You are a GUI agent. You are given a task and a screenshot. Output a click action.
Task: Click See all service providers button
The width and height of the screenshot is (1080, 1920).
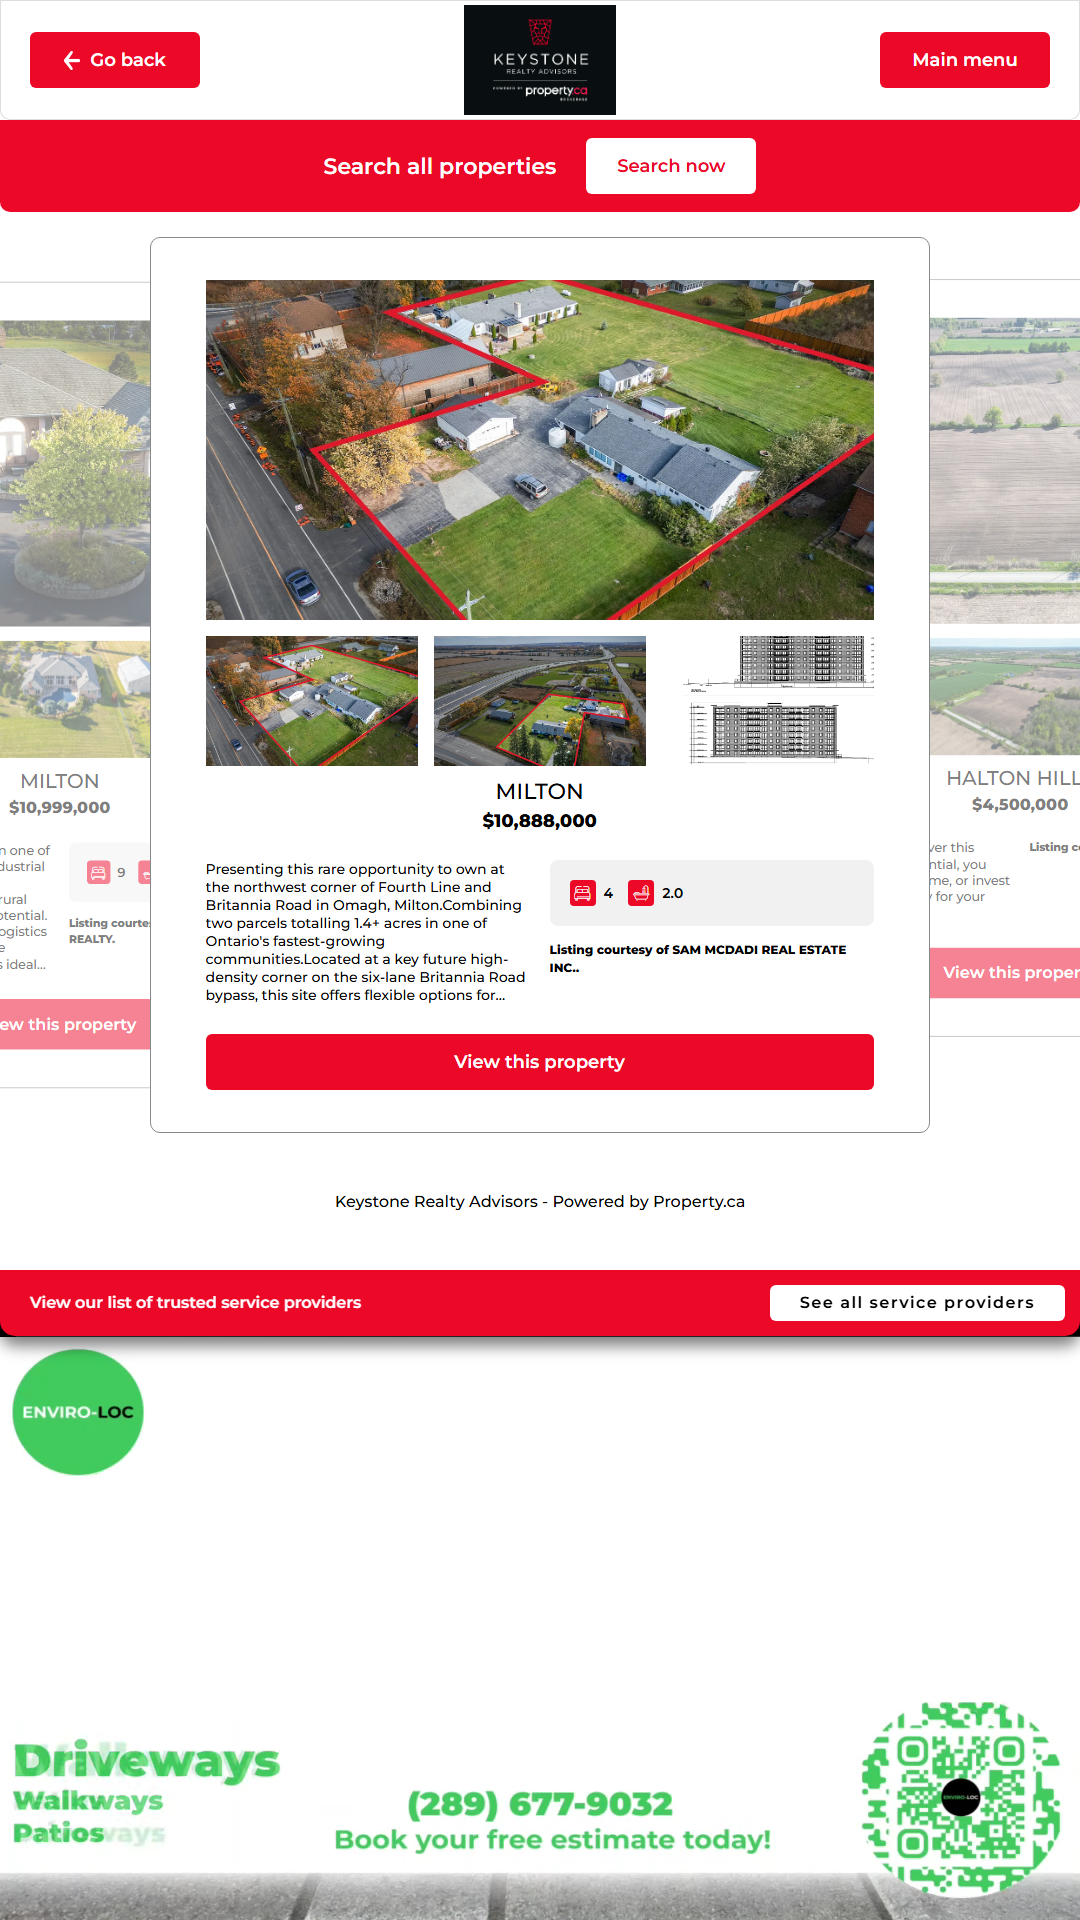917,1303
